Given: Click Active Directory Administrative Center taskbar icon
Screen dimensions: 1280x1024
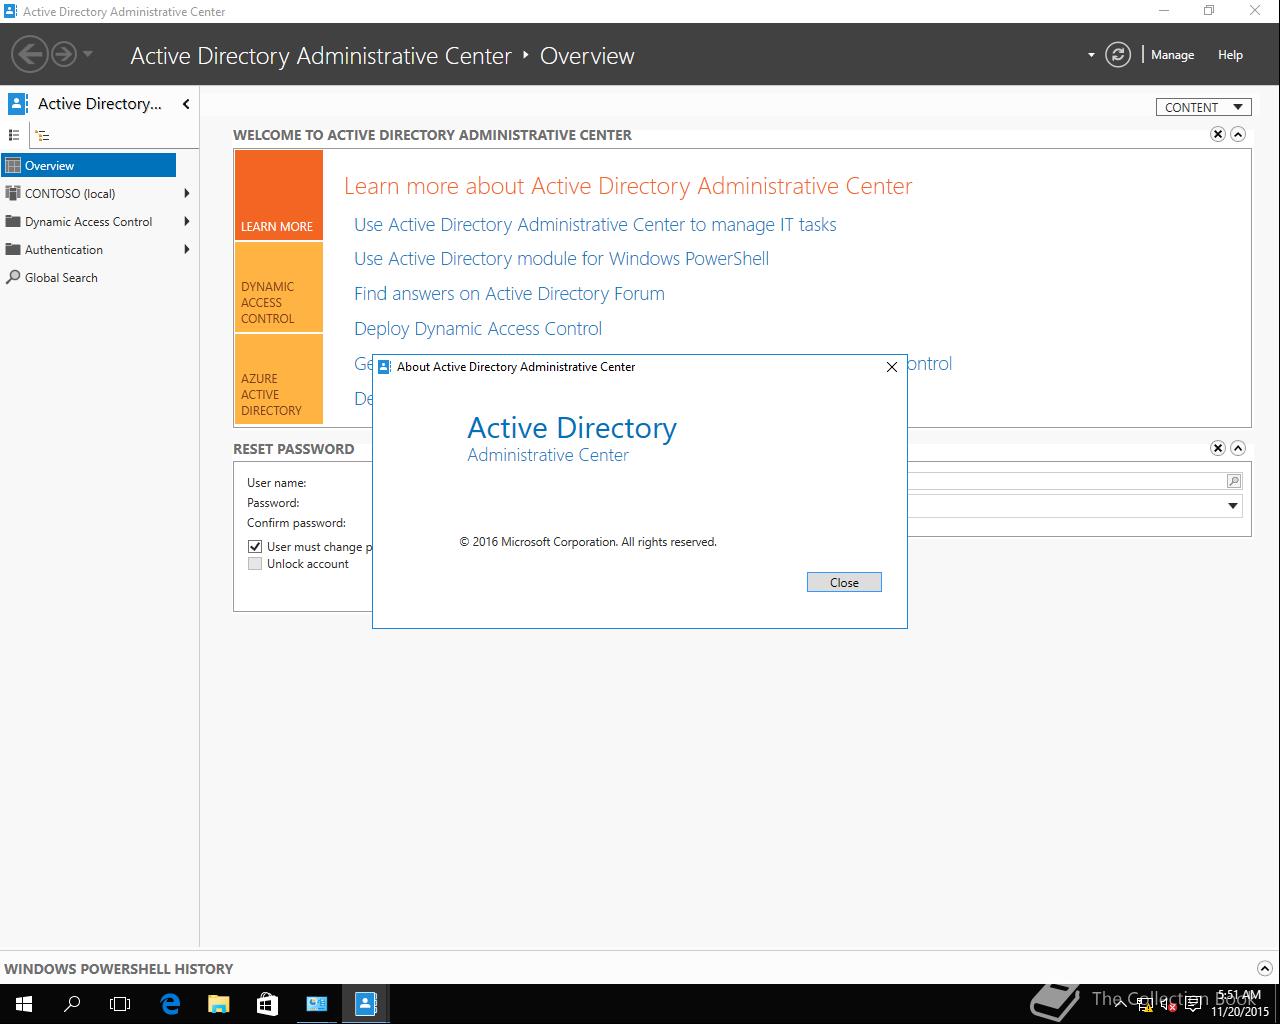Looking at the screenshot, I should tap(365, 1004).
